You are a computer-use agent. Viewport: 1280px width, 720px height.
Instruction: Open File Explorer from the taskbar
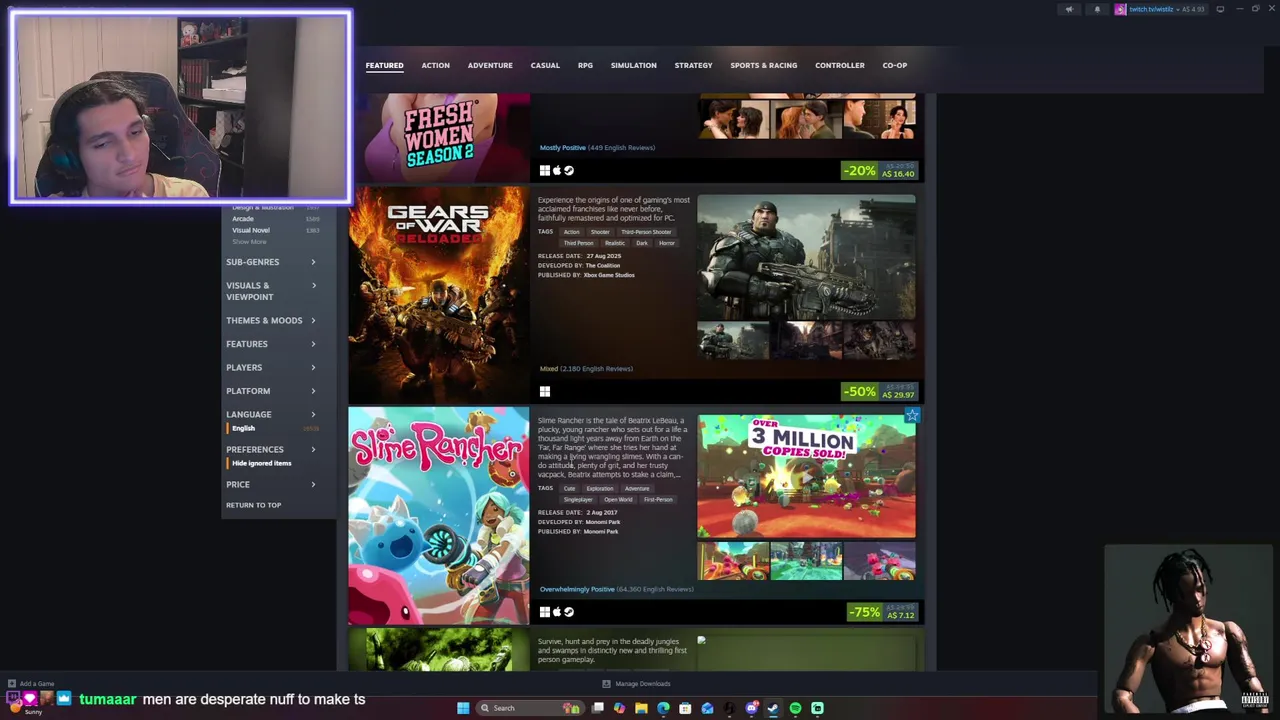[x=641, y=708]
